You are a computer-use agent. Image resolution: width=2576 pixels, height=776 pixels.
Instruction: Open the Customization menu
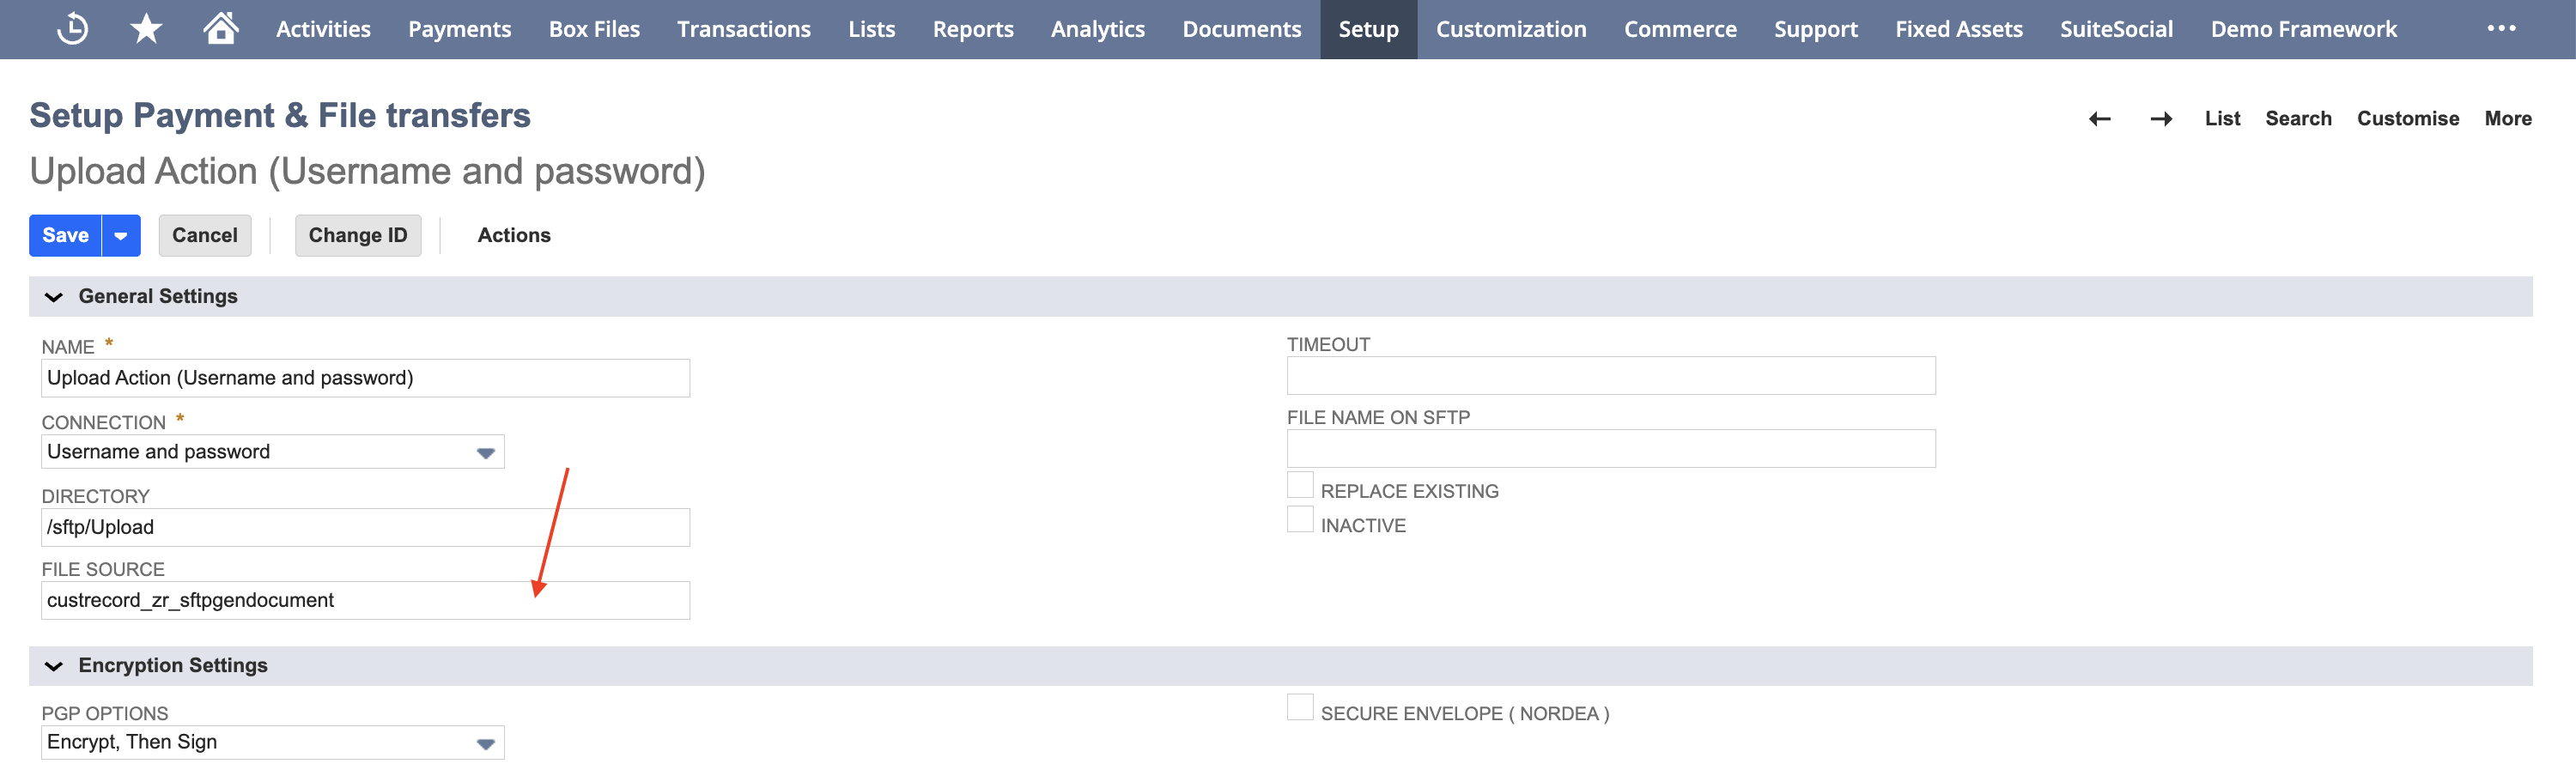pyautogui.click(x=1511, y=29)
